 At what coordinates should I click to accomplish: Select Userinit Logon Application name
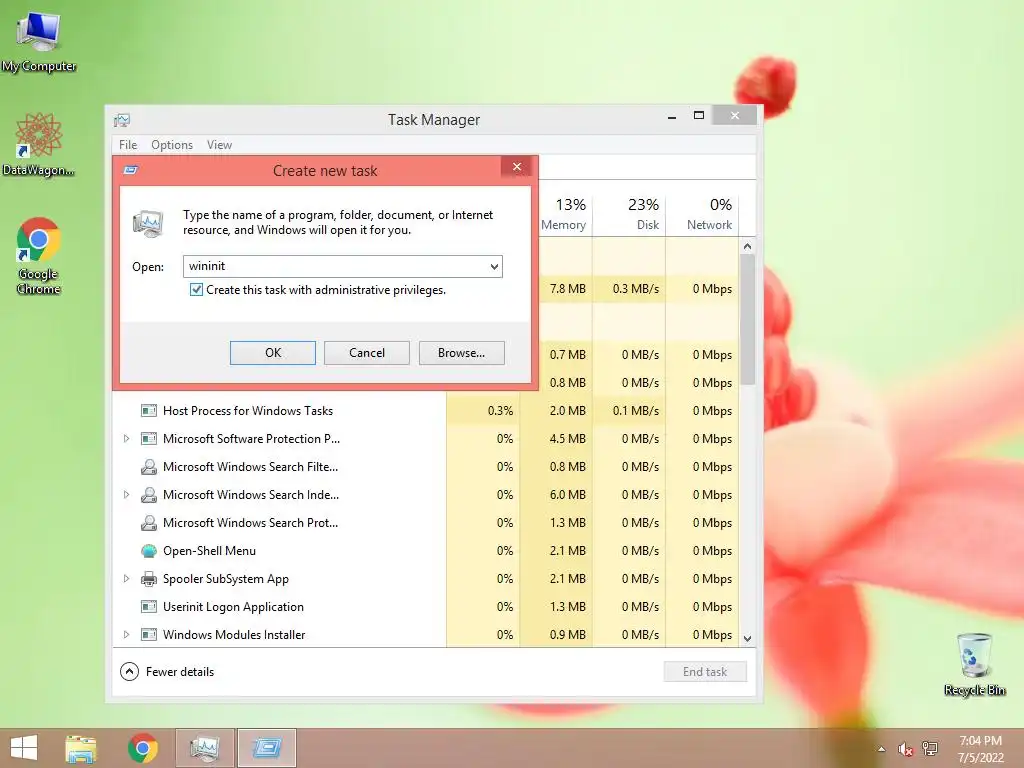tap(233, 607)
